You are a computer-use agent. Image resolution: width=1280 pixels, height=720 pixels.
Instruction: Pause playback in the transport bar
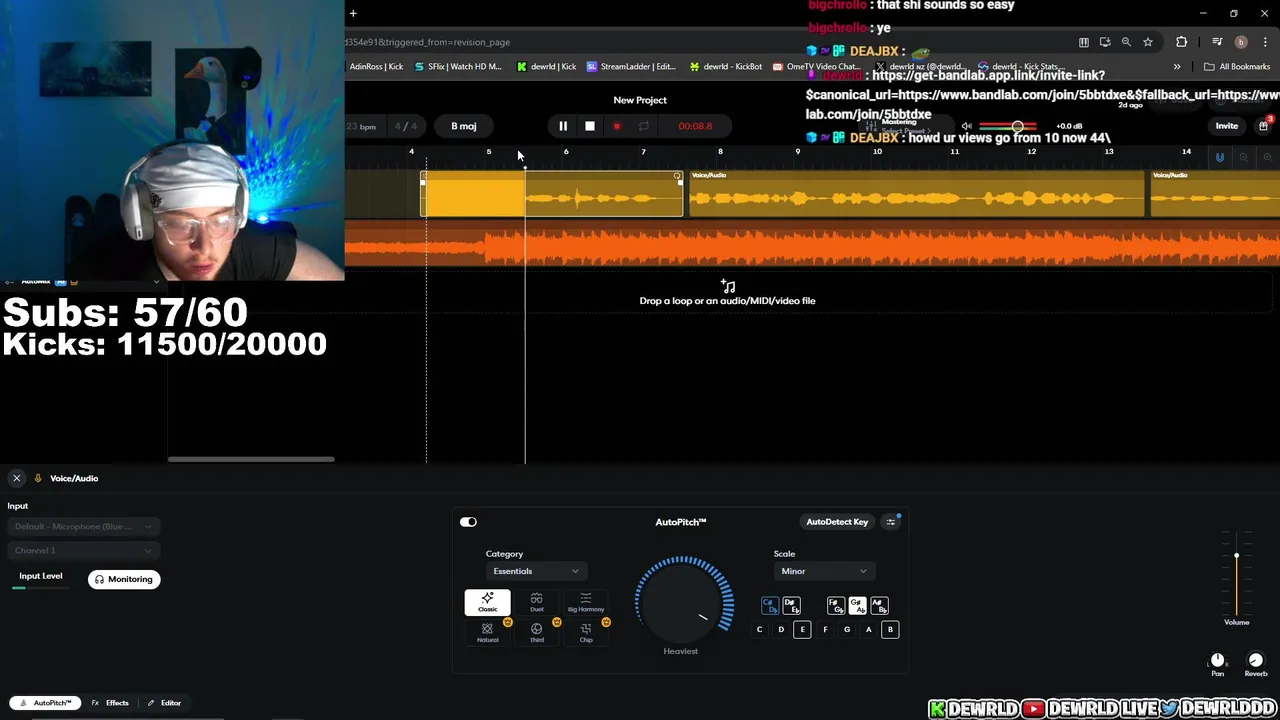click(x=563, y=126)
